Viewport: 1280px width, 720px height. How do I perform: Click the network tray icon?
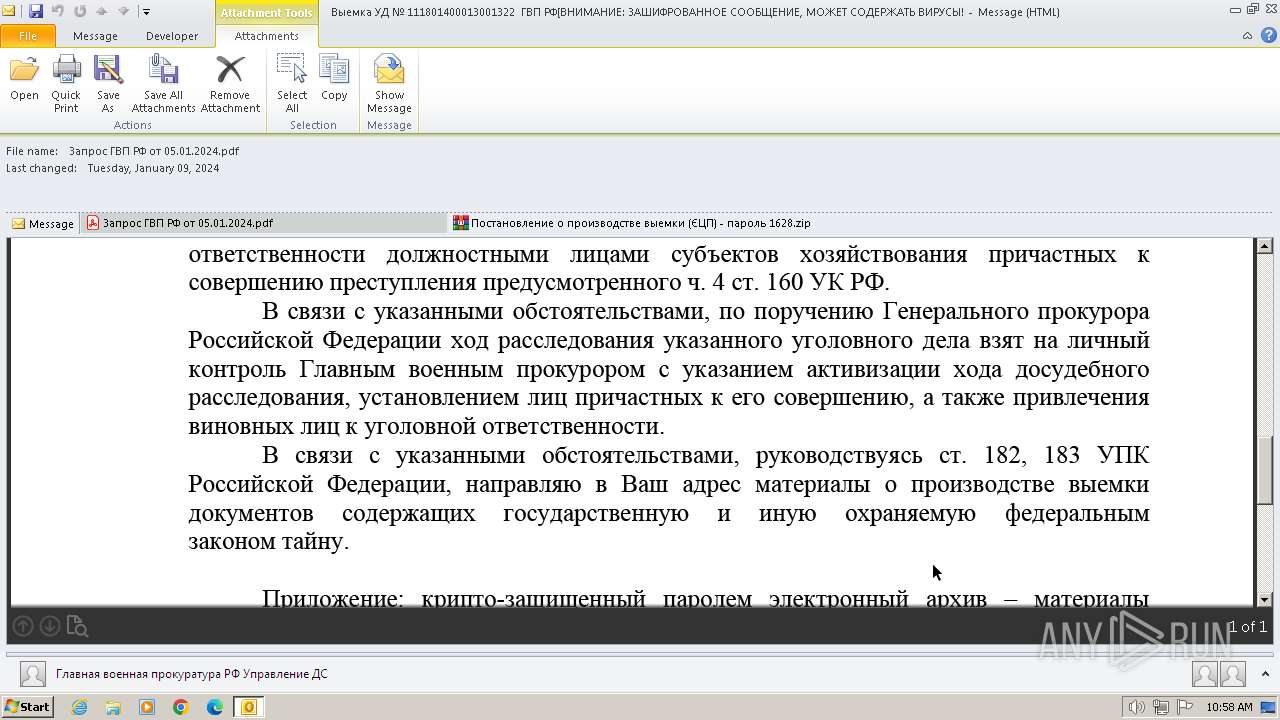(x=1161, y=707)
